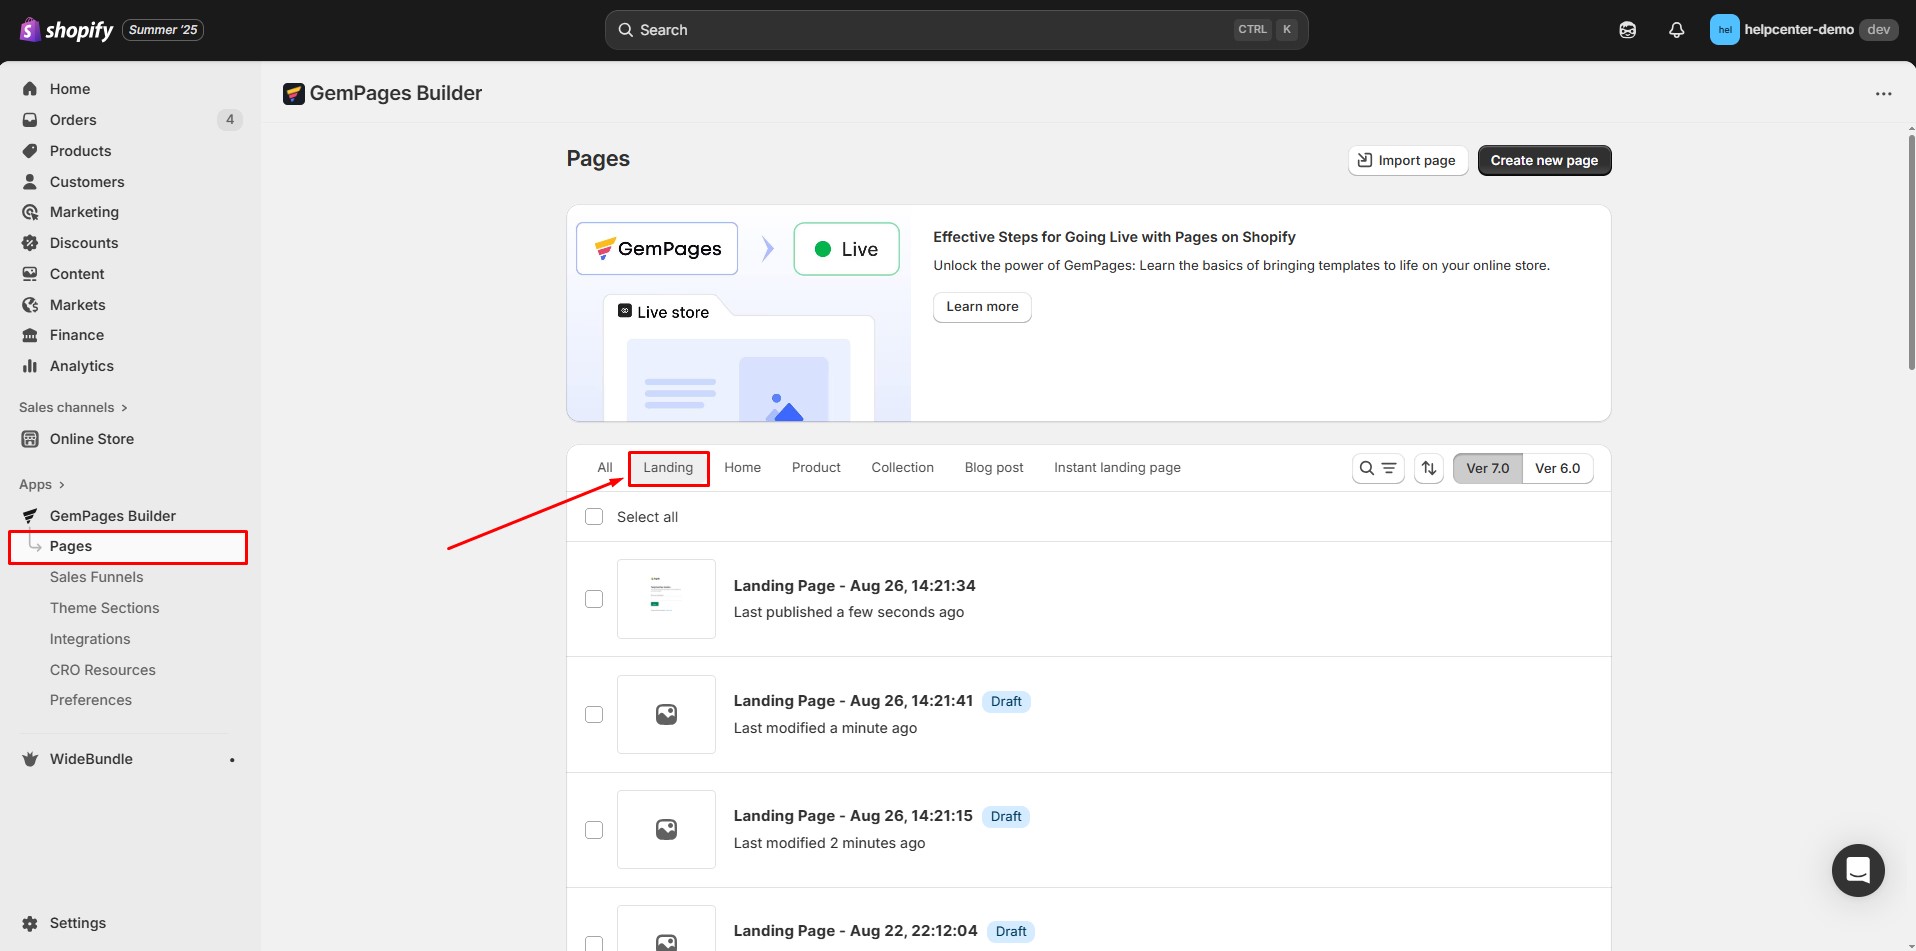Open notifications via the bell icon
Image resolution: width=1916 pixels, height=951 pixels.
point(1675,29)
